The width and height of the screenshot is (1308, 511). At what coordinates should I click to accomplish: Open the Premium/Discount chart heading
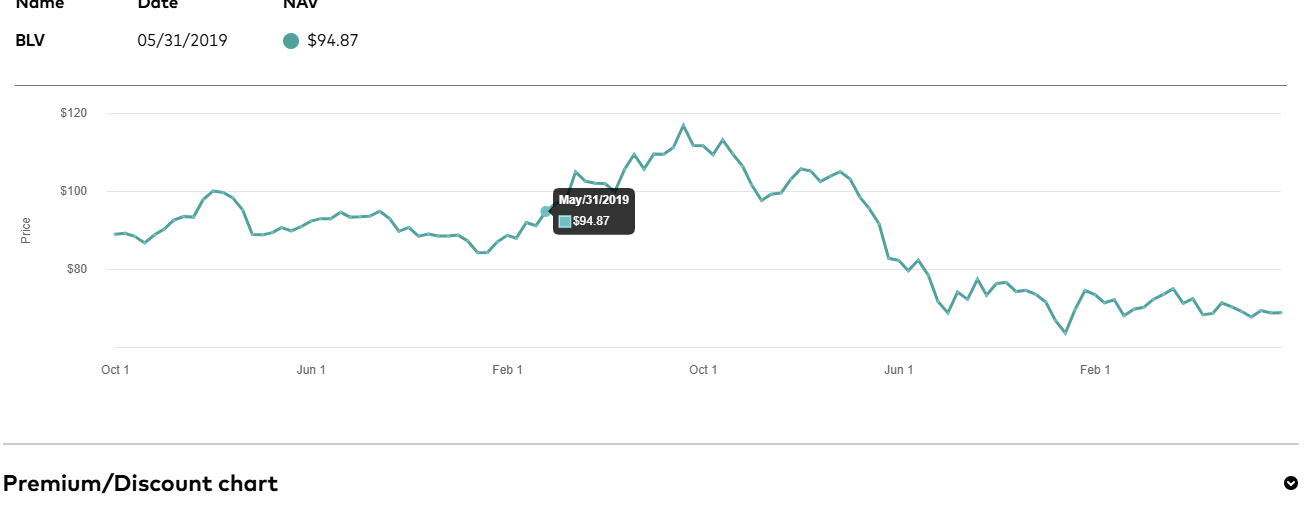(x=140, y=484)
